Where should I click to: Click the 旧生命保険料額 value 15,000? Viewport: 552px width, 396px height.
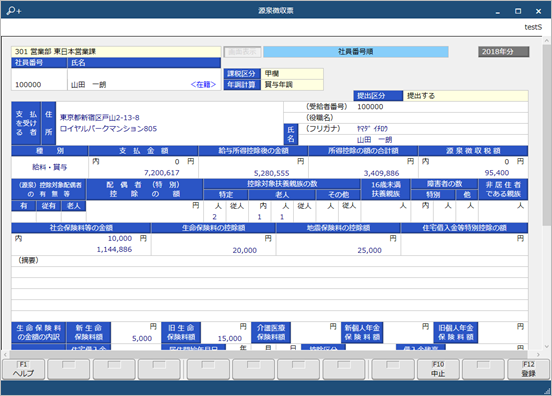(x=230, y=338)
